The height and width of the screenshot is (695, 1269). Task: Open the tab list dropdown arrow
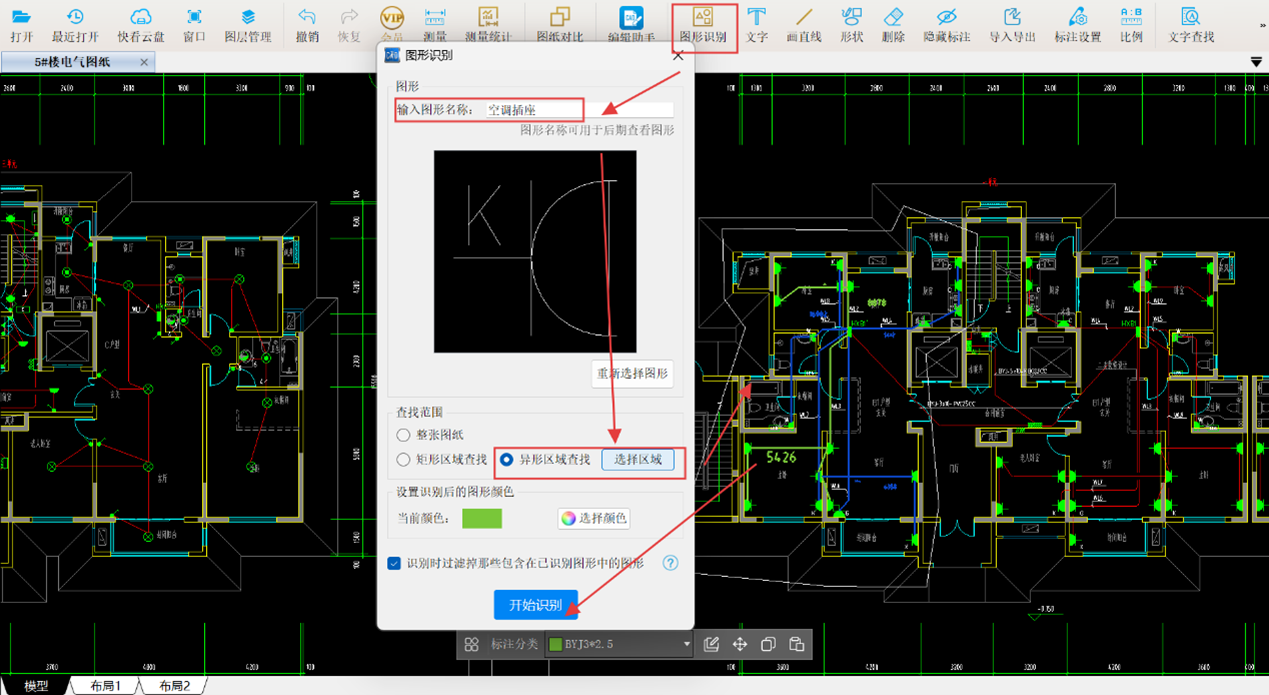(1257, 62)
